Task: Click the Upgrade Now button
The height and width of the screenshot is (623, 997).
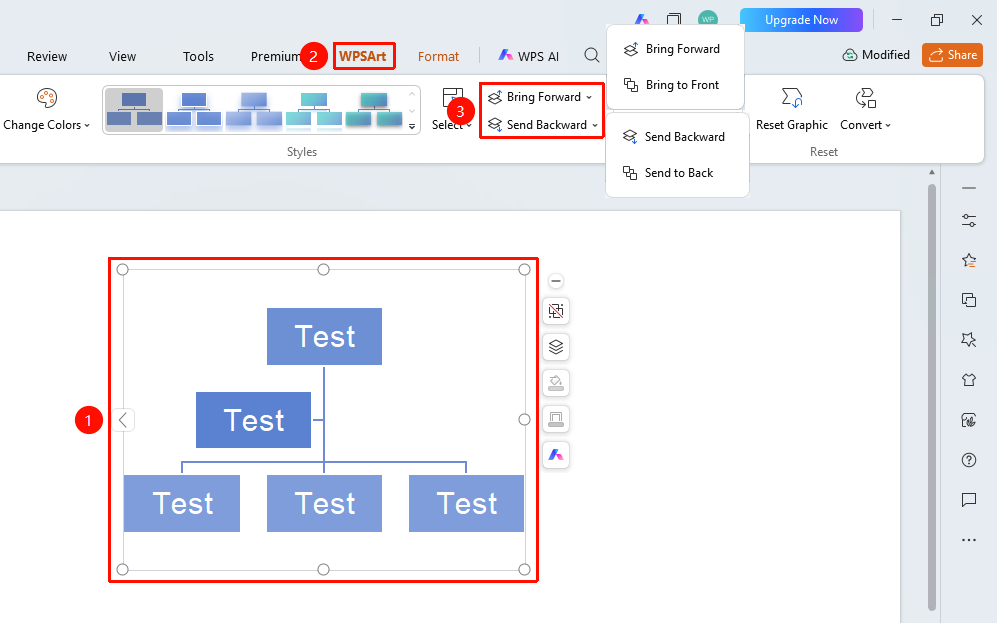Action: tap(801, 20)
